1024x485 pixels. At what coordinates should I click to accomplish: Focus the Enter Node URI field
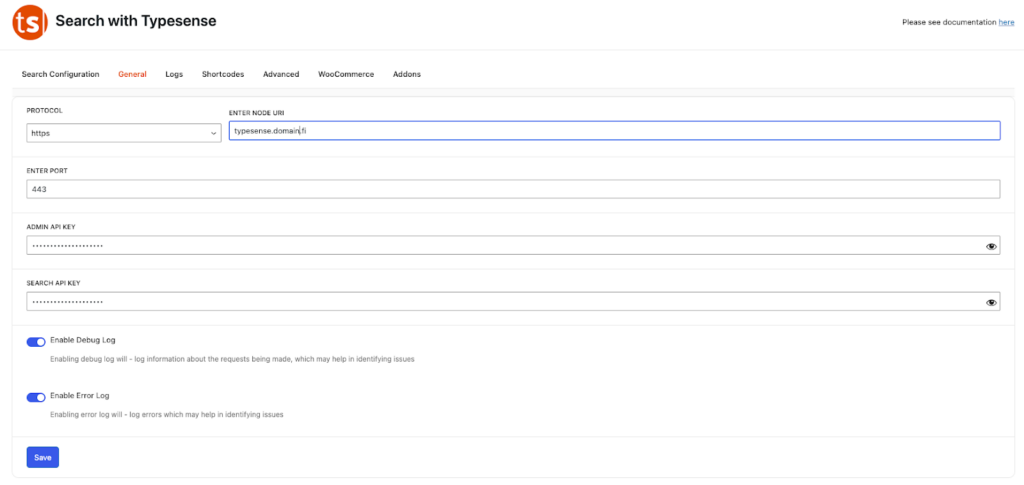[614, 131]
